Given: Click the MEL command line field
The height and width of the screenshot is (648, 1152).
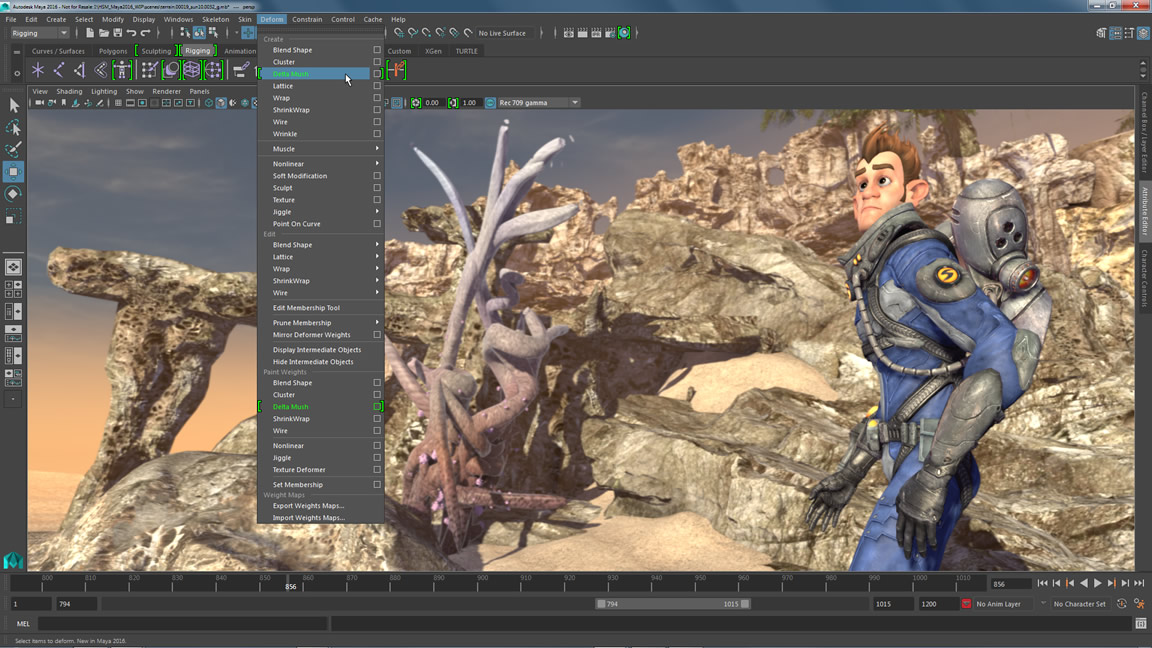Looking at the screenshot, I should pyautogui.click(x=182, y=624).
